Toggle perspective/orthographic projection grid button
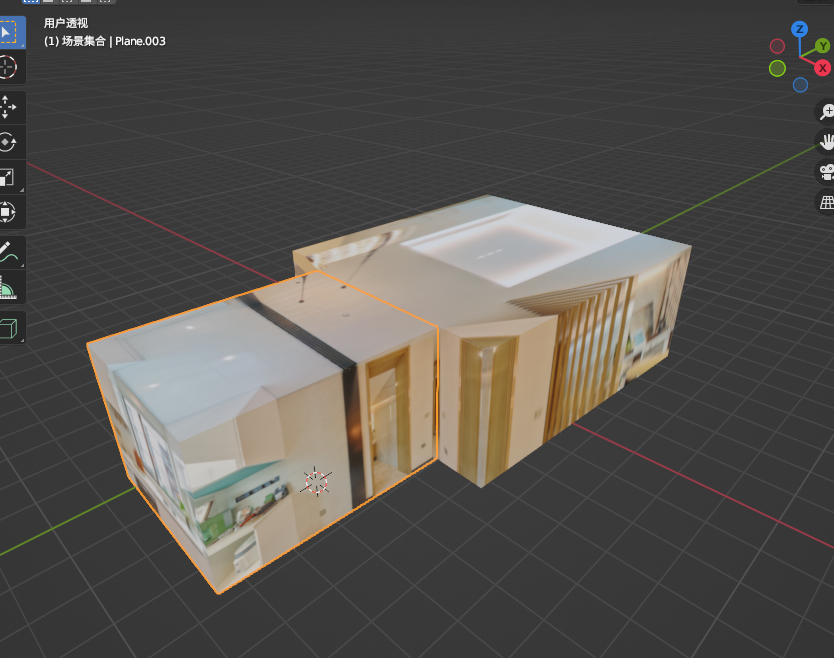This screenshot has width=834, height=658. pyautogui.click(x=826, y=202)
